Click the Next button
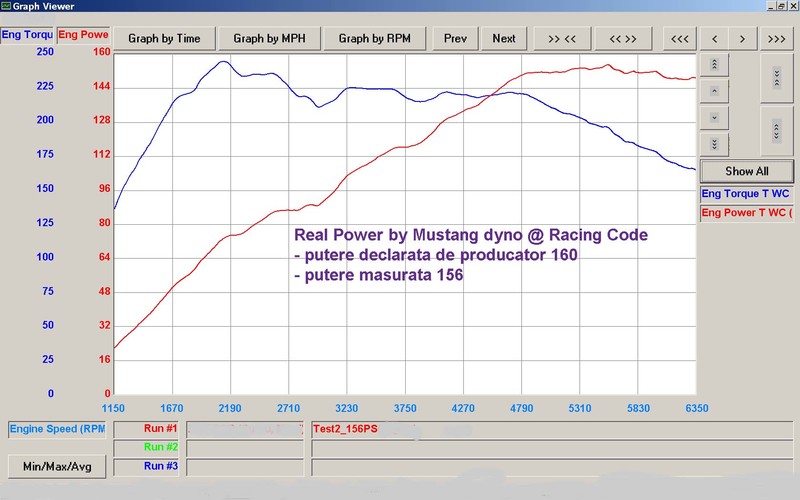This screenshot has height=500, width=800. click(504, 39)
